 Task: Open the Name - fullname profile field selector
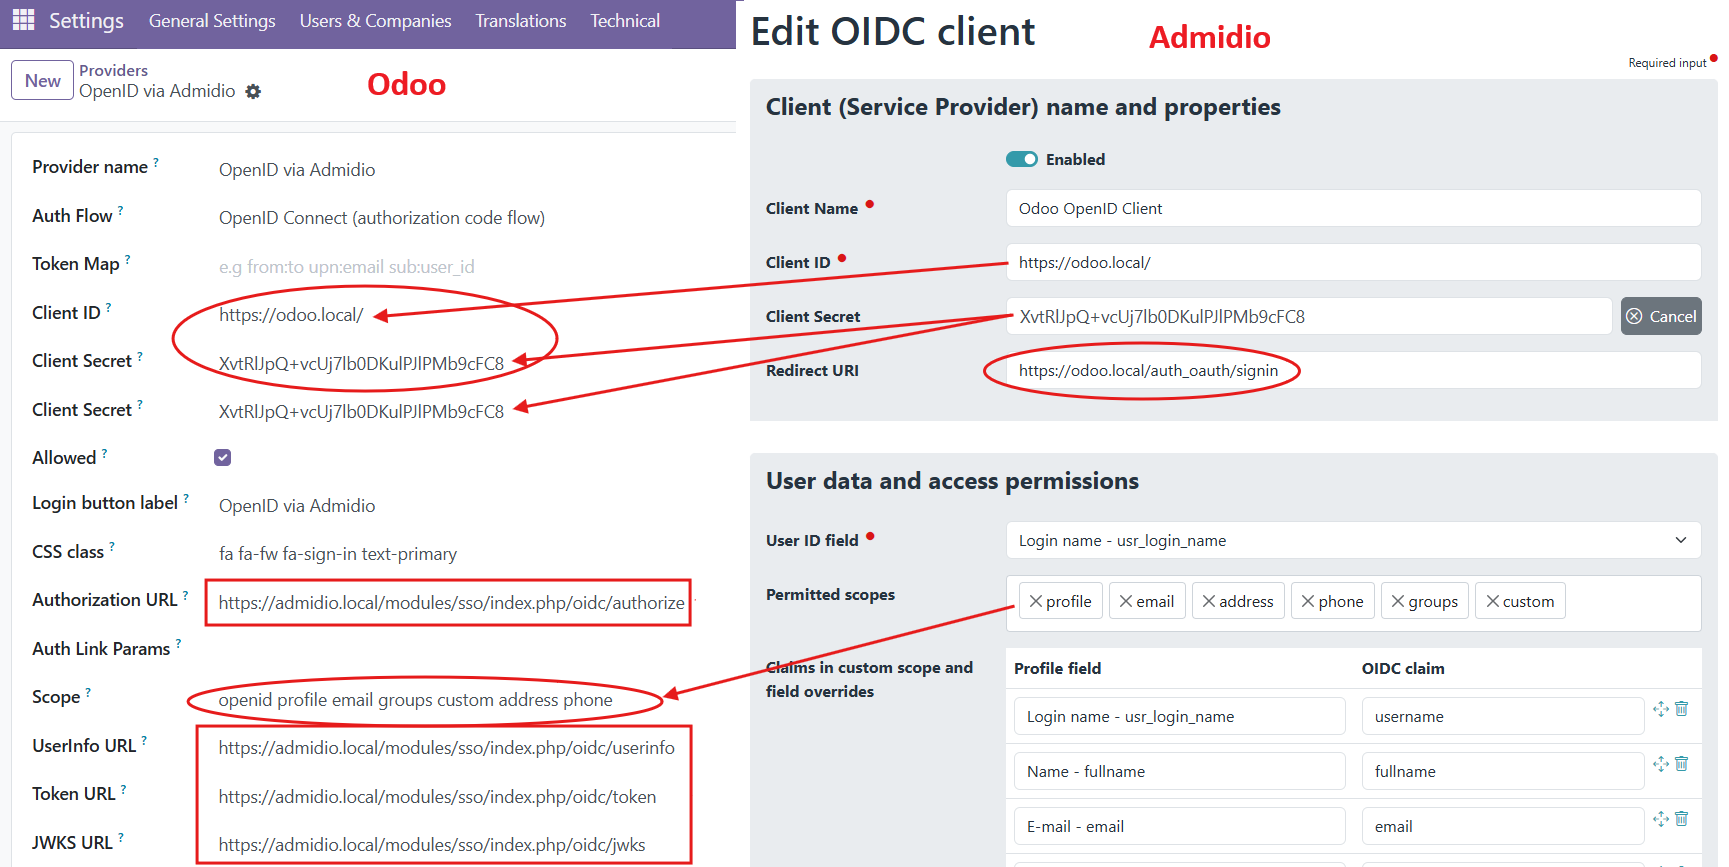(1179, 771)
